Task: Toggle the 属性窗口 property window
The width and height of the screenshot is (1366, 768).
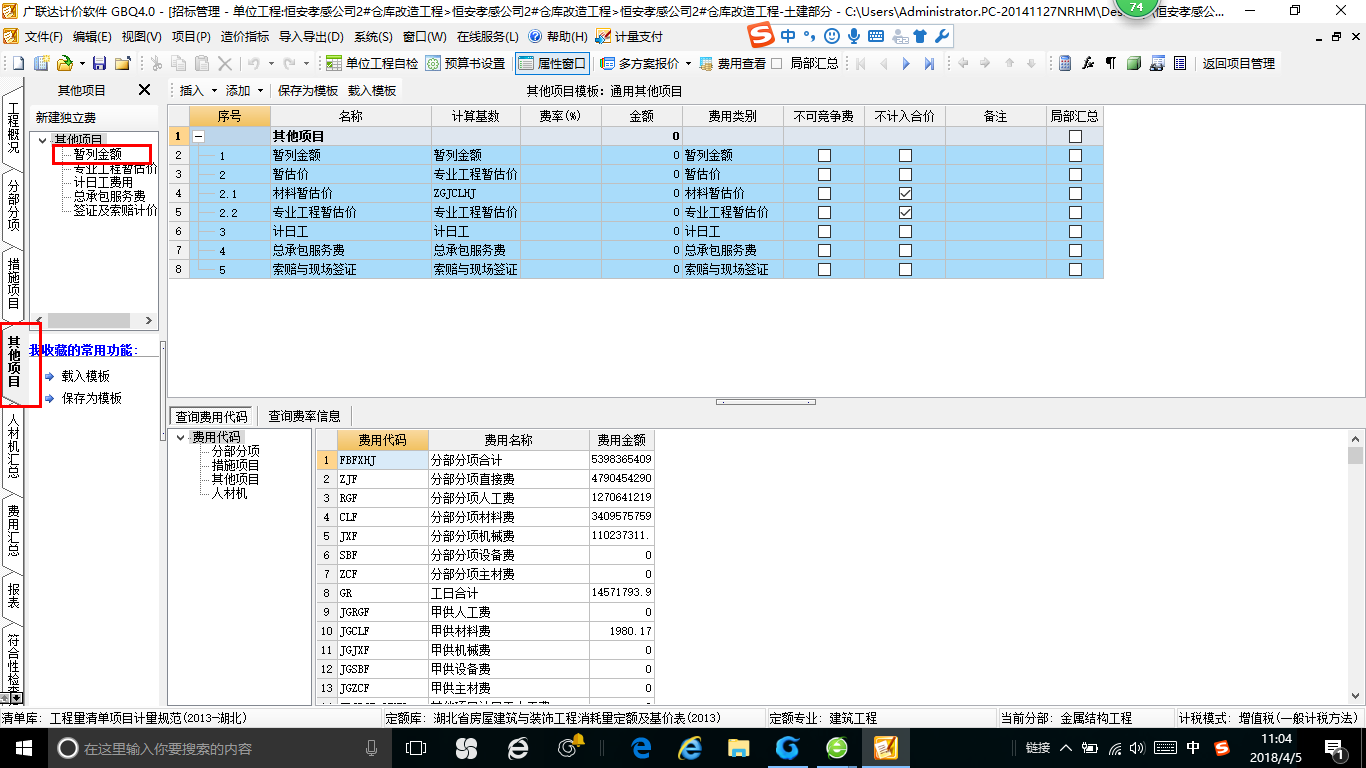Action: pyautogui.click(x=552, y=63)
